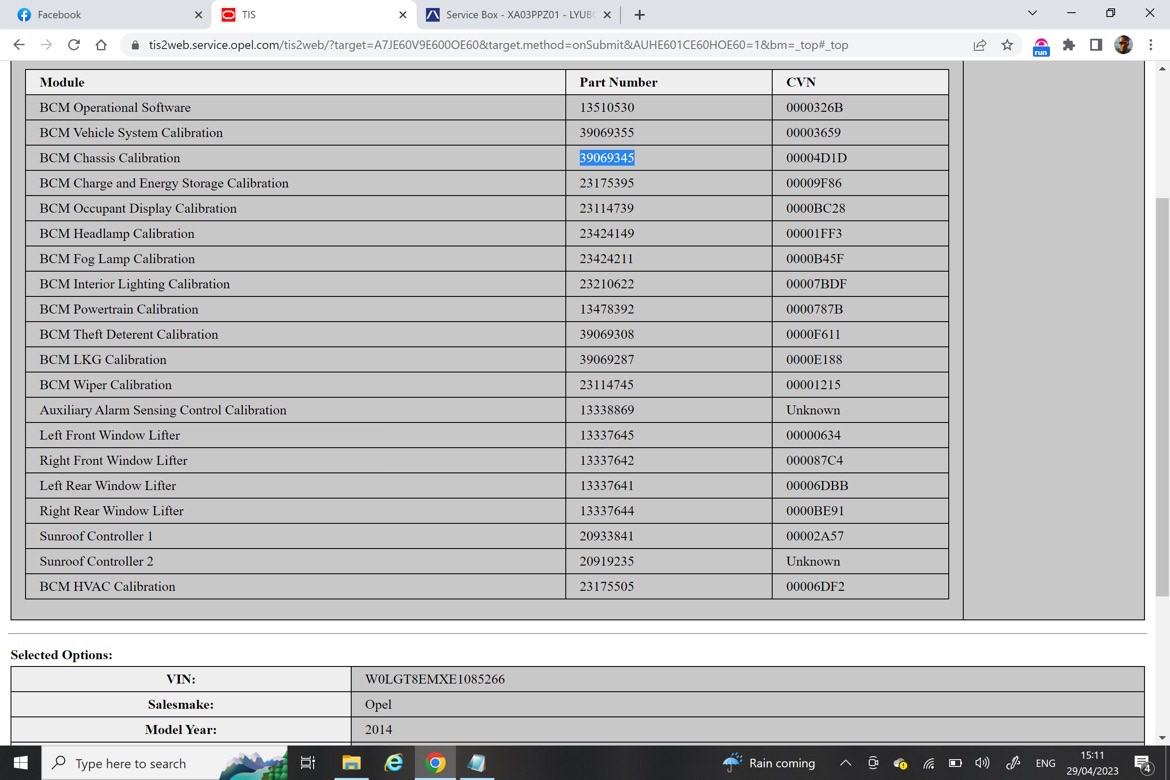Share this page icon in address bar
The height and width of the screenshot is (780, 1170).
(x=980, y=45)
